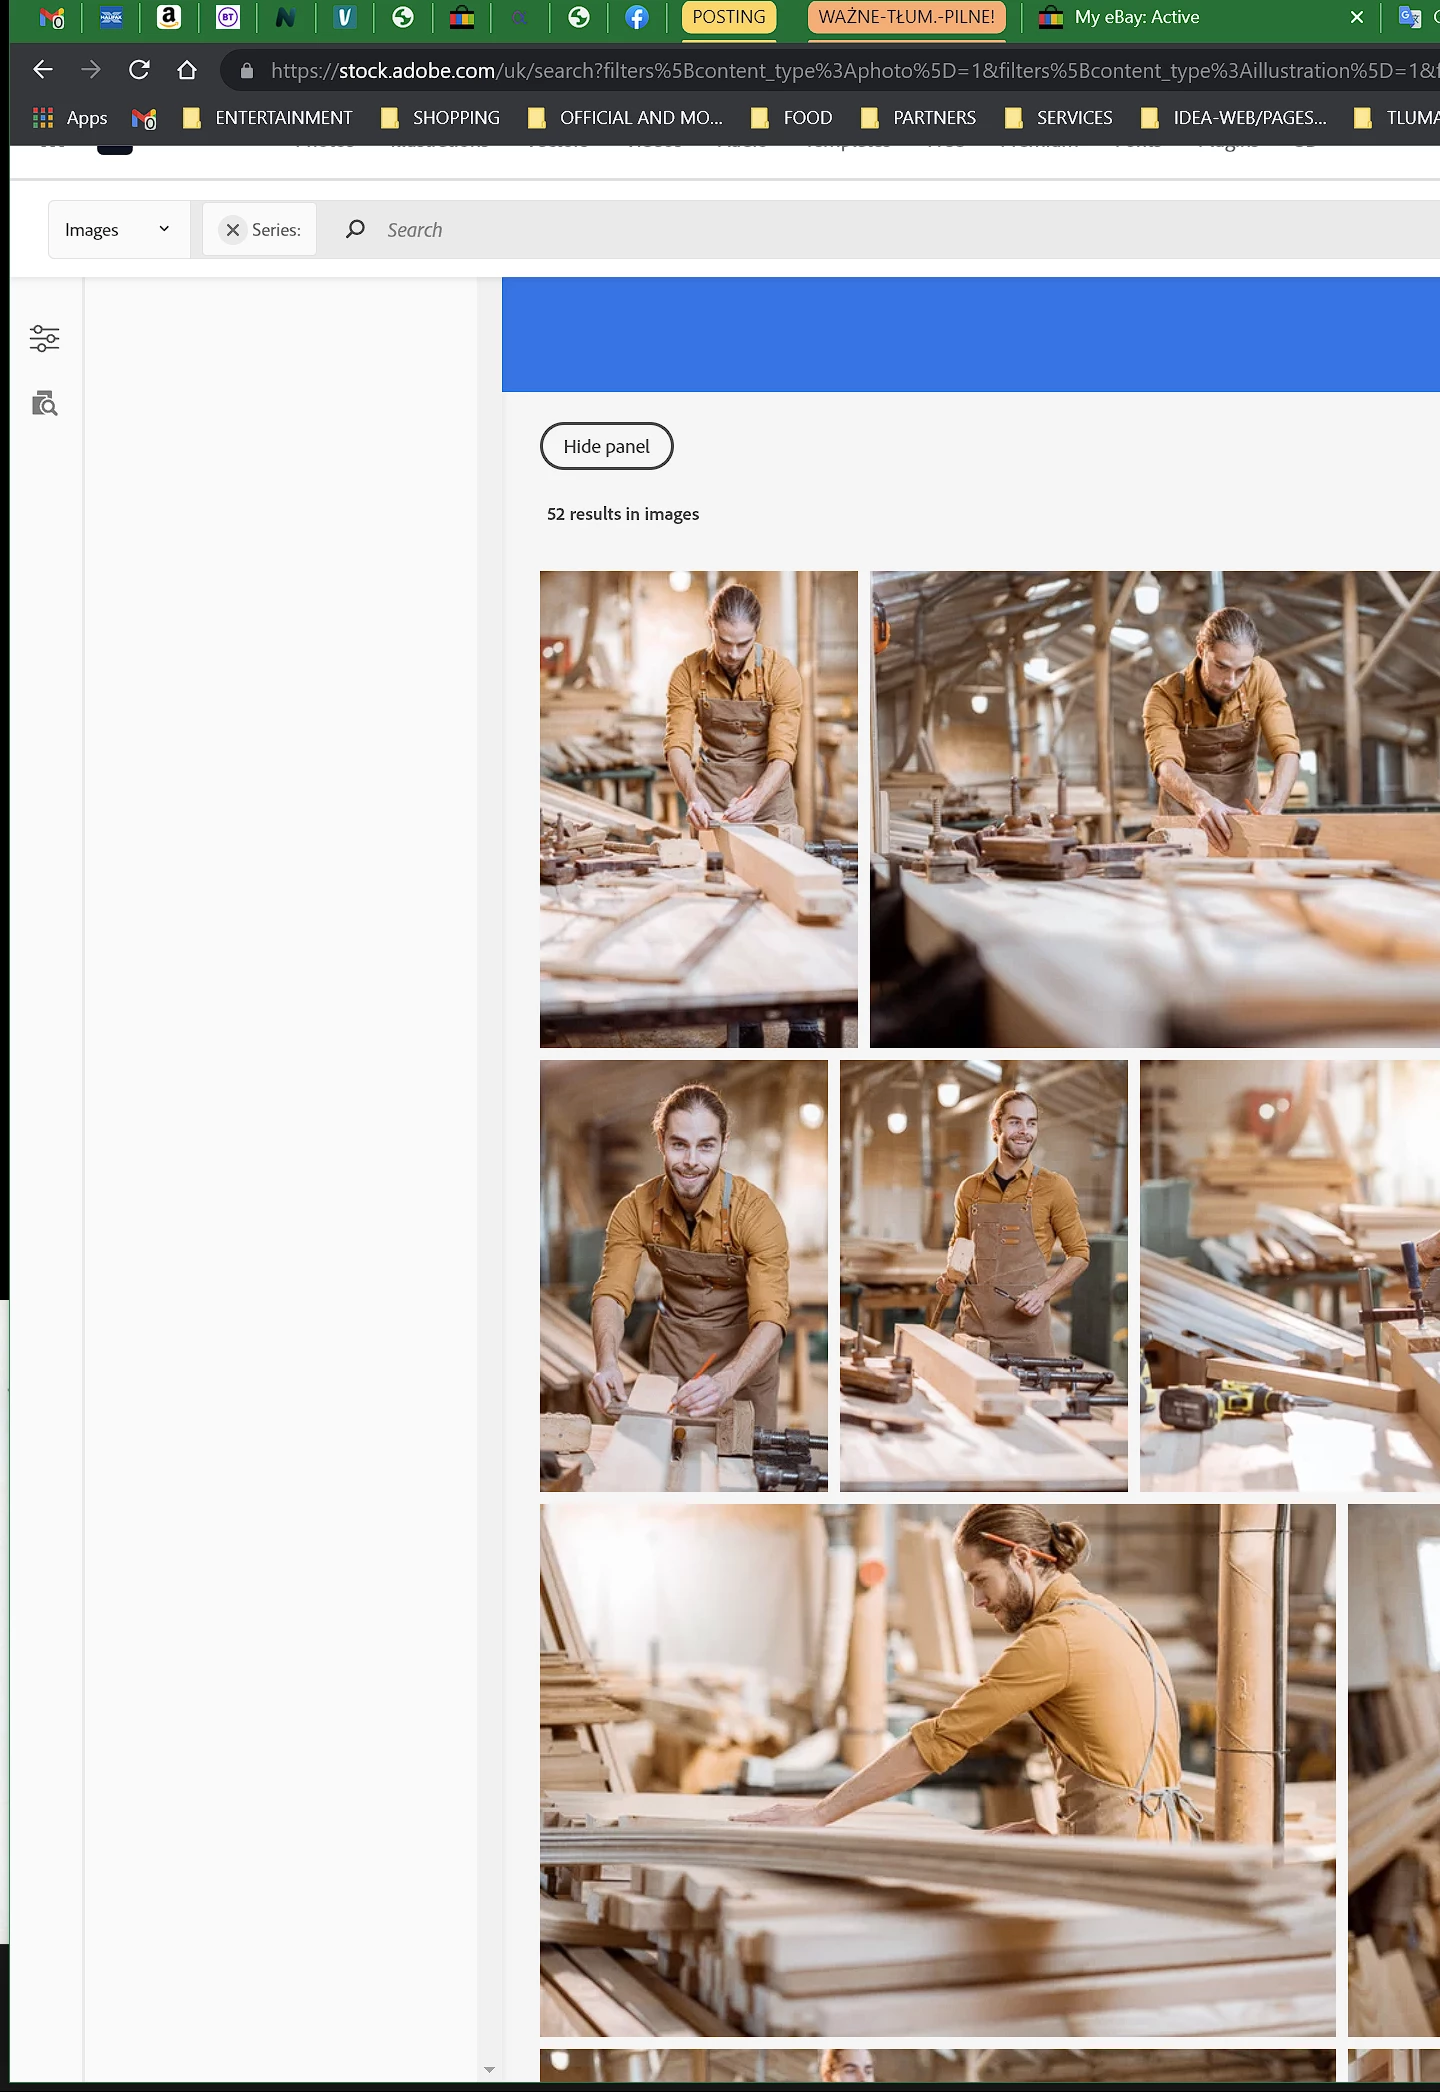Open the IDEA-WEB/PAGES... bookmarks folder
Viewport: 1440px width, 2092px height.
click(x=1234, y=118)
